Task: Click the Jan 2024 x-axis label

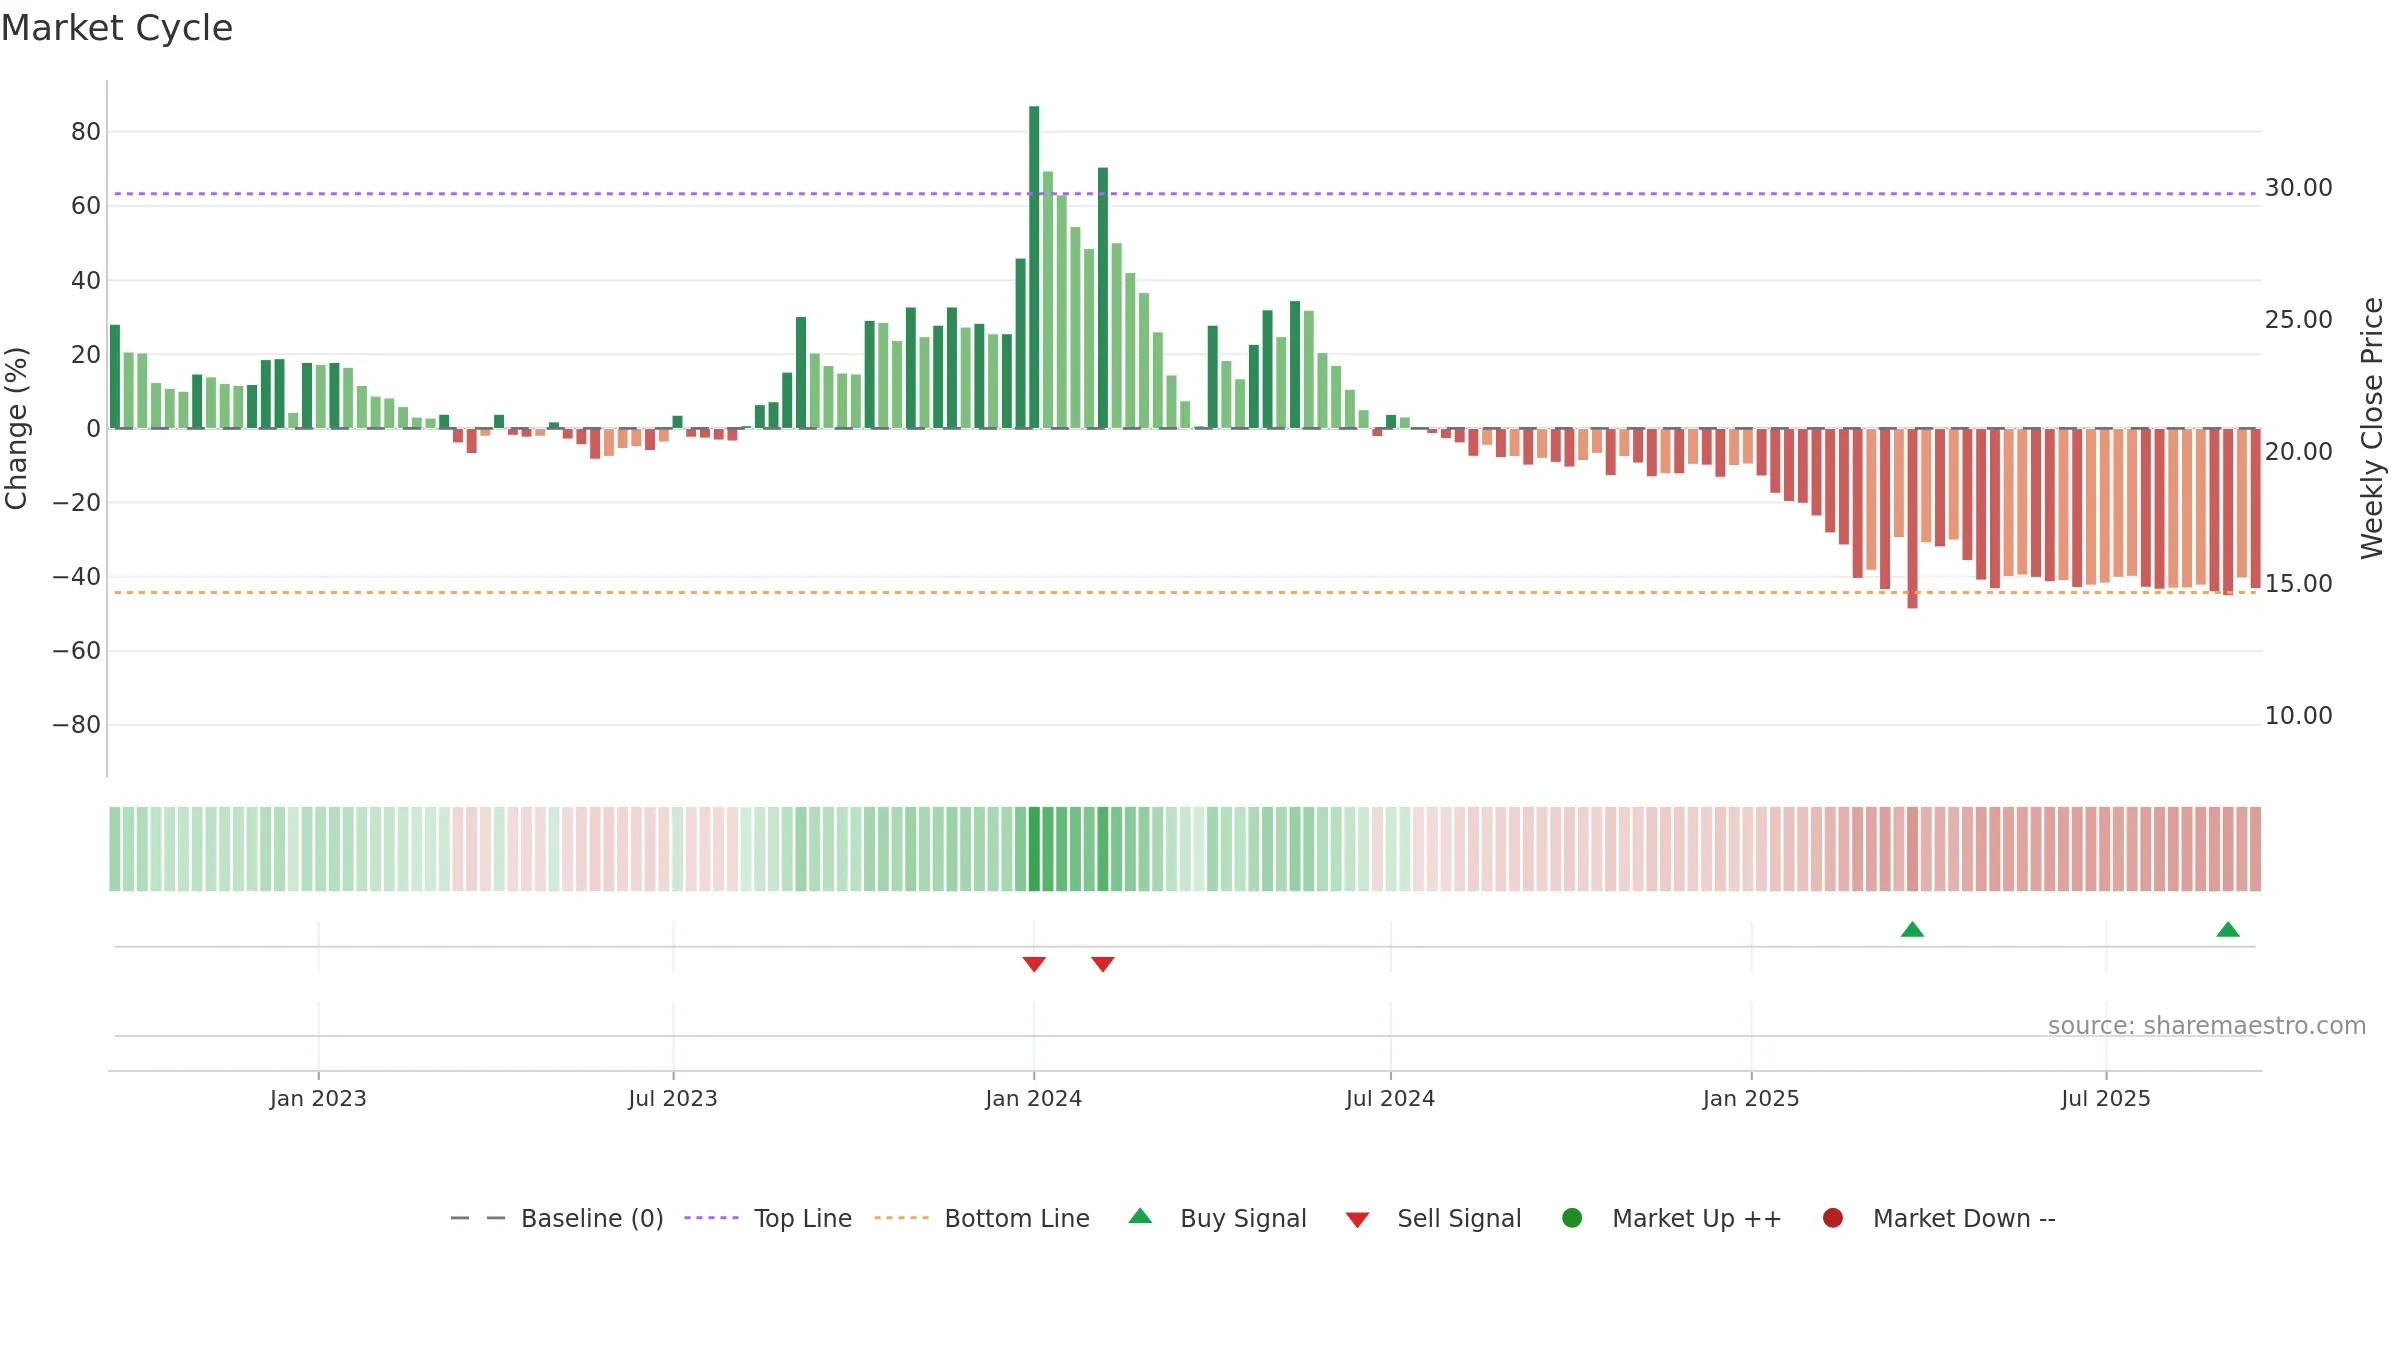Action: pyautogui.click(x=1034, y=1098)
